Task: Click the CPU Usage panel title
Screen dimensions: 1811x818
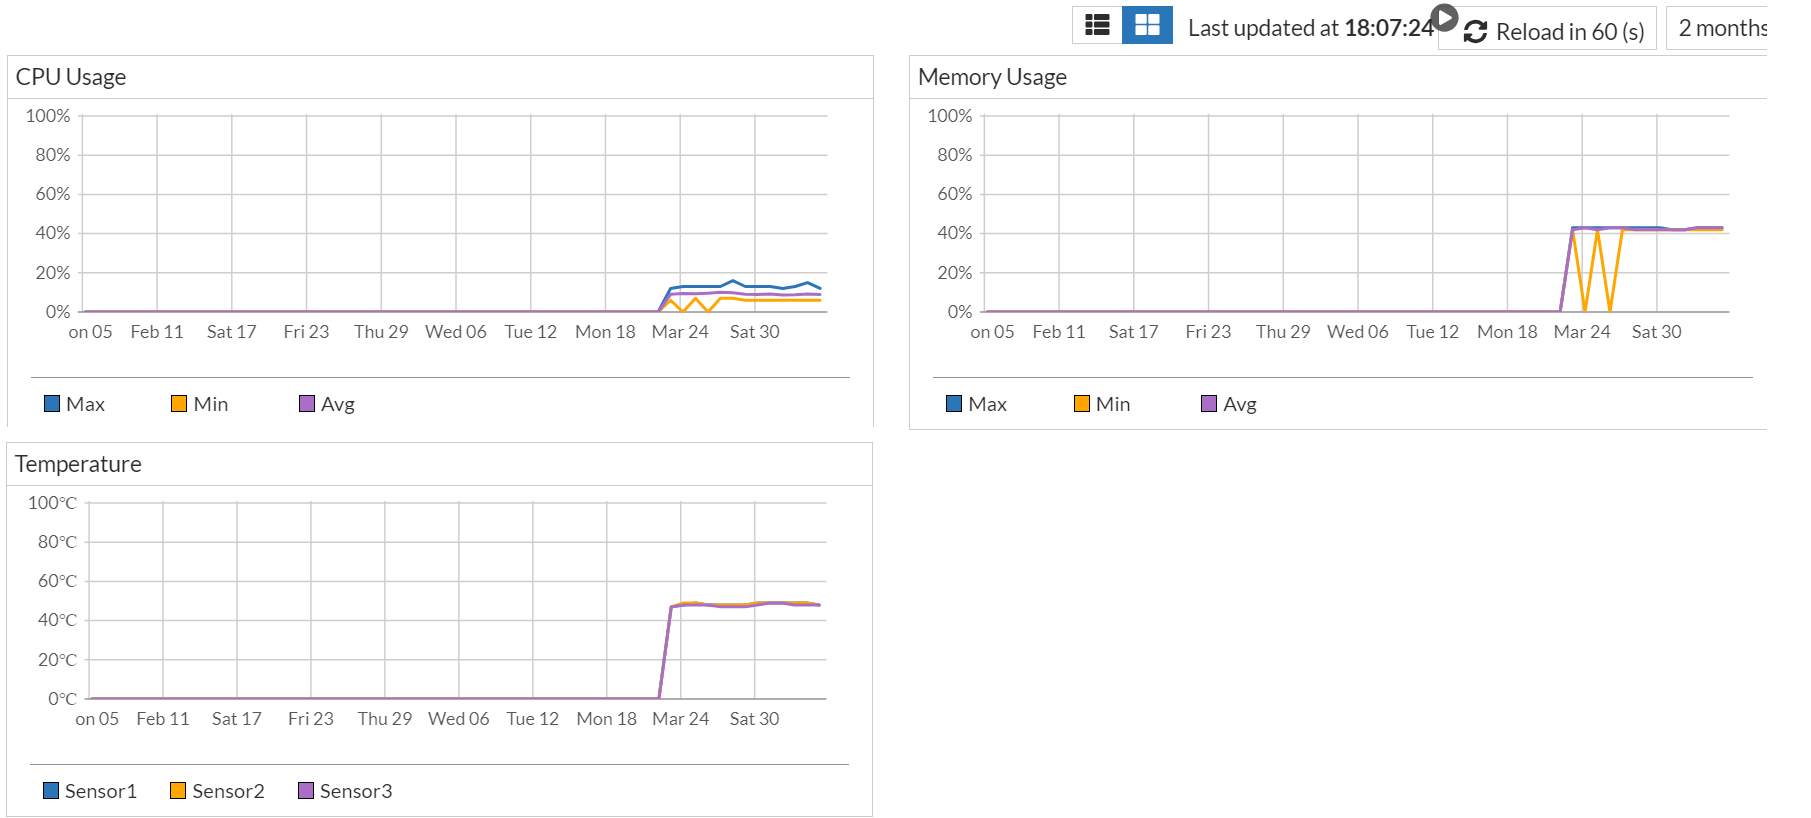Action: point(71,77)
